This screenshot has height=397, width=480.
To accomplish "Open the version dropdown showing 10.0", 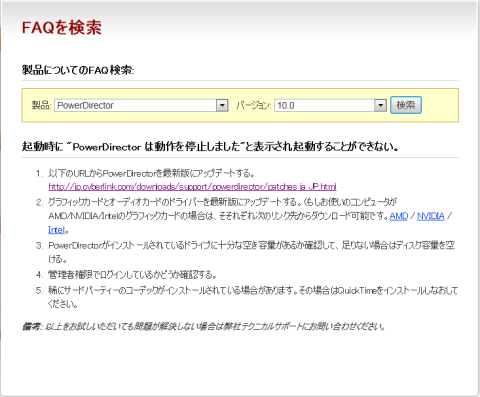I will point(330,105).
